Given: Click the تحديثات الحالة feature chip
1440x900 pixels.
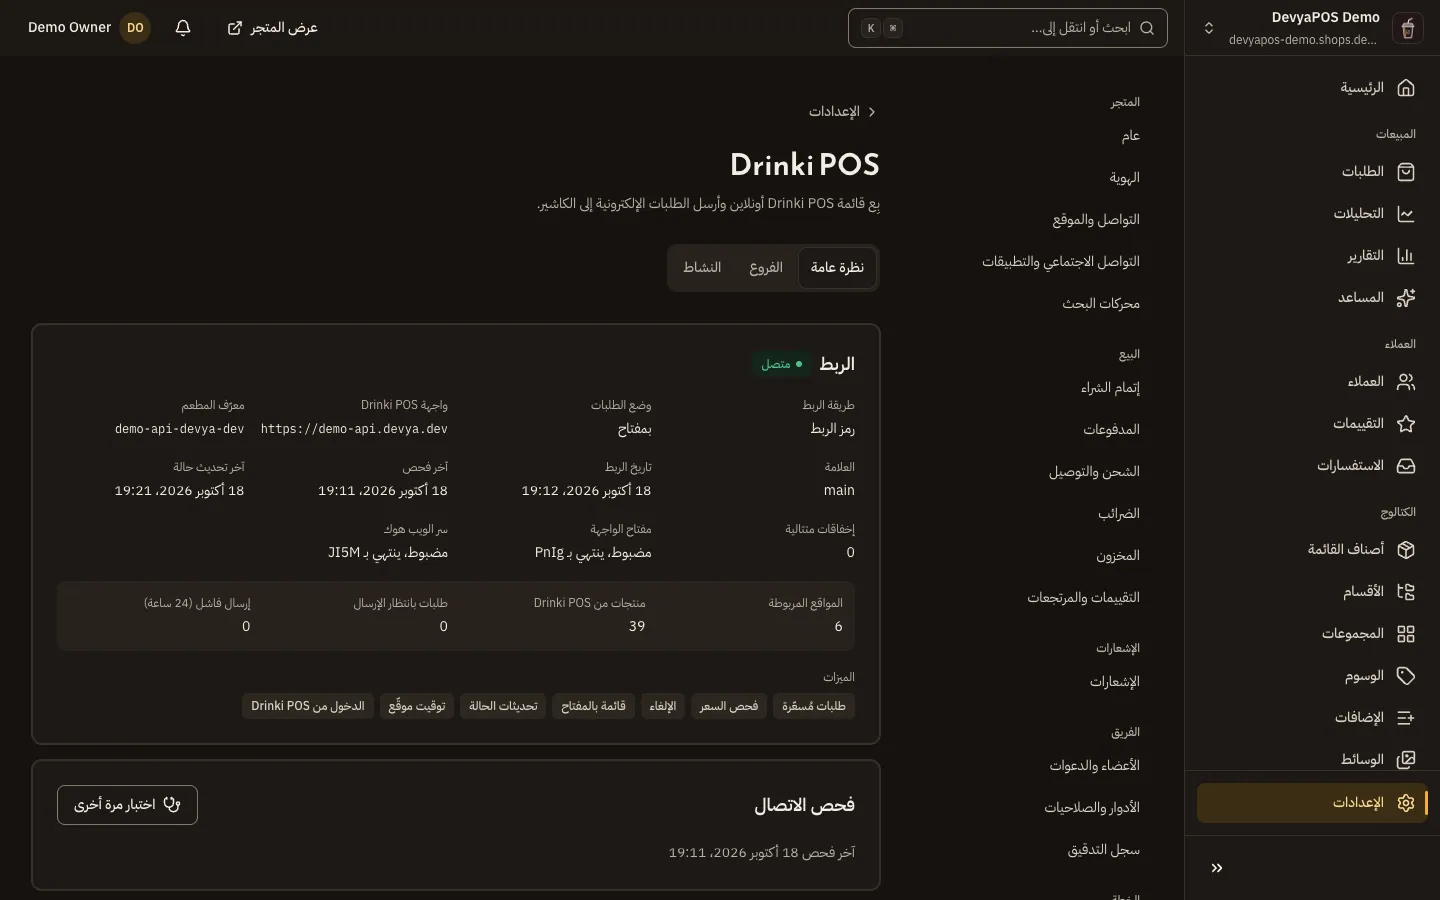Looking at the screenshot, I should [503, 706].
